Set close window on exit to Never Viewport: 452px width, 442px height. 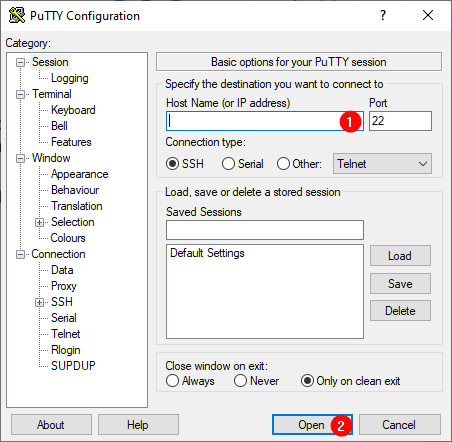257,381
